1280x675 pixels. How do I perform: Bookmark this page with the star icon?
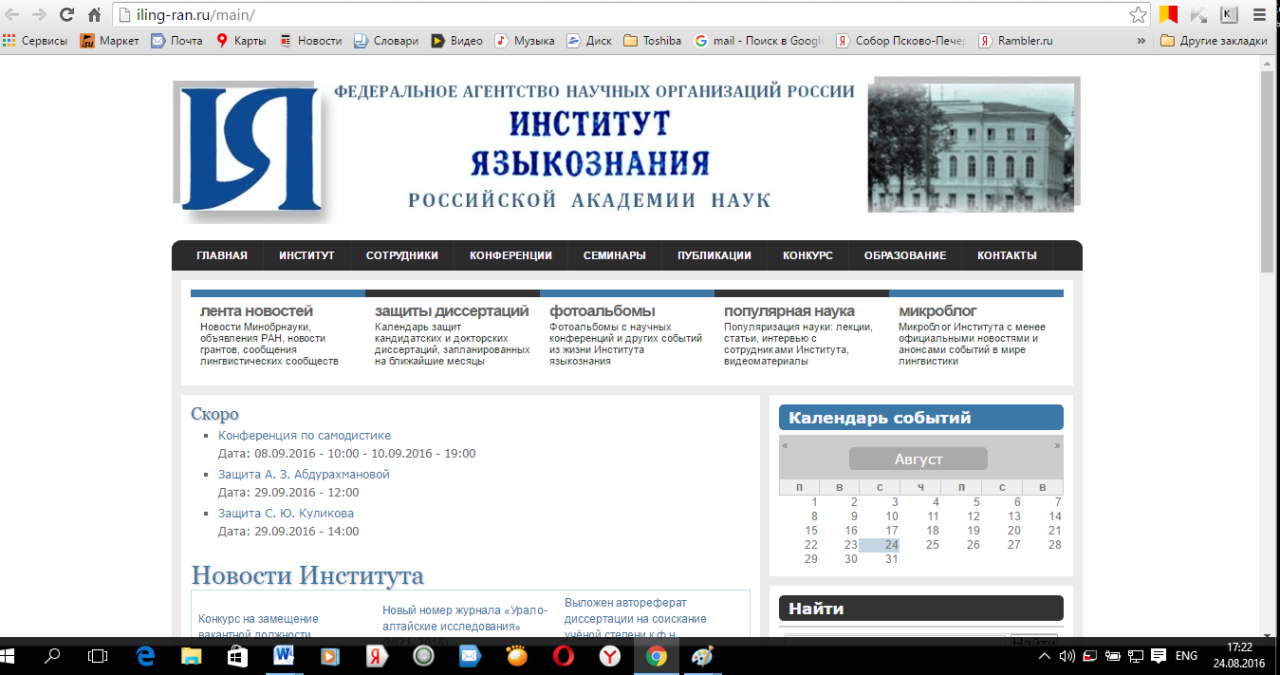pyautogui.click(x=1138, y=15)
